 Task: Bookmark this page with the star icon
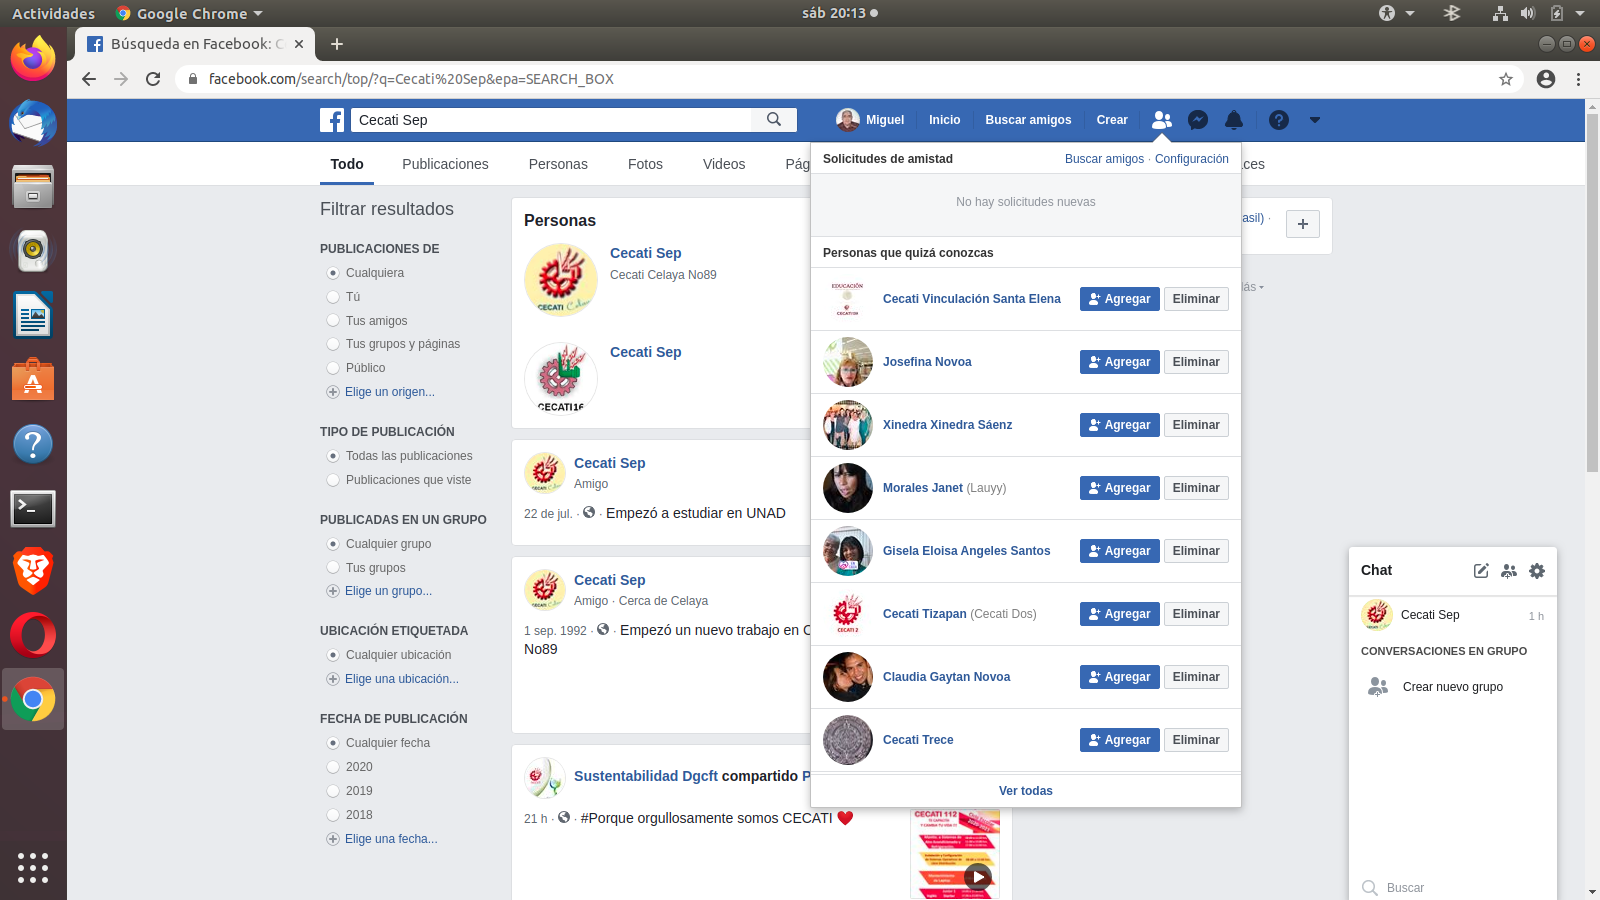(1506, 79)
